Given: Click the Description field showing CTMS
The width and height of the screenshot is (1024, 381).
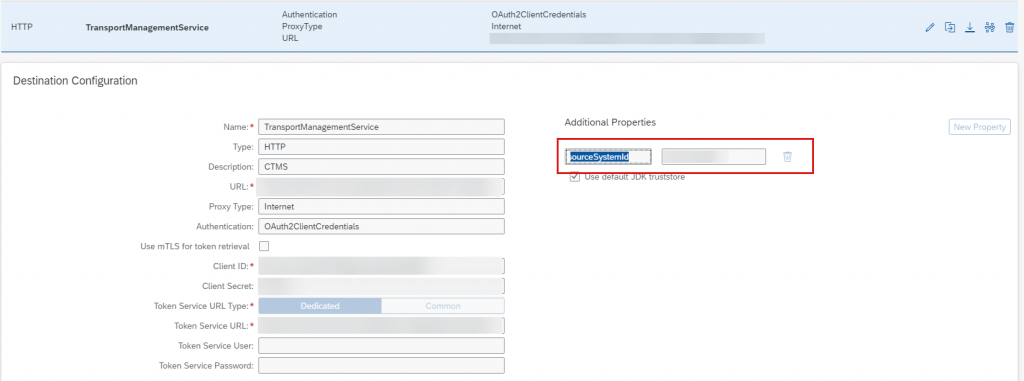Looking at the screenshot, I should (381, 167).
